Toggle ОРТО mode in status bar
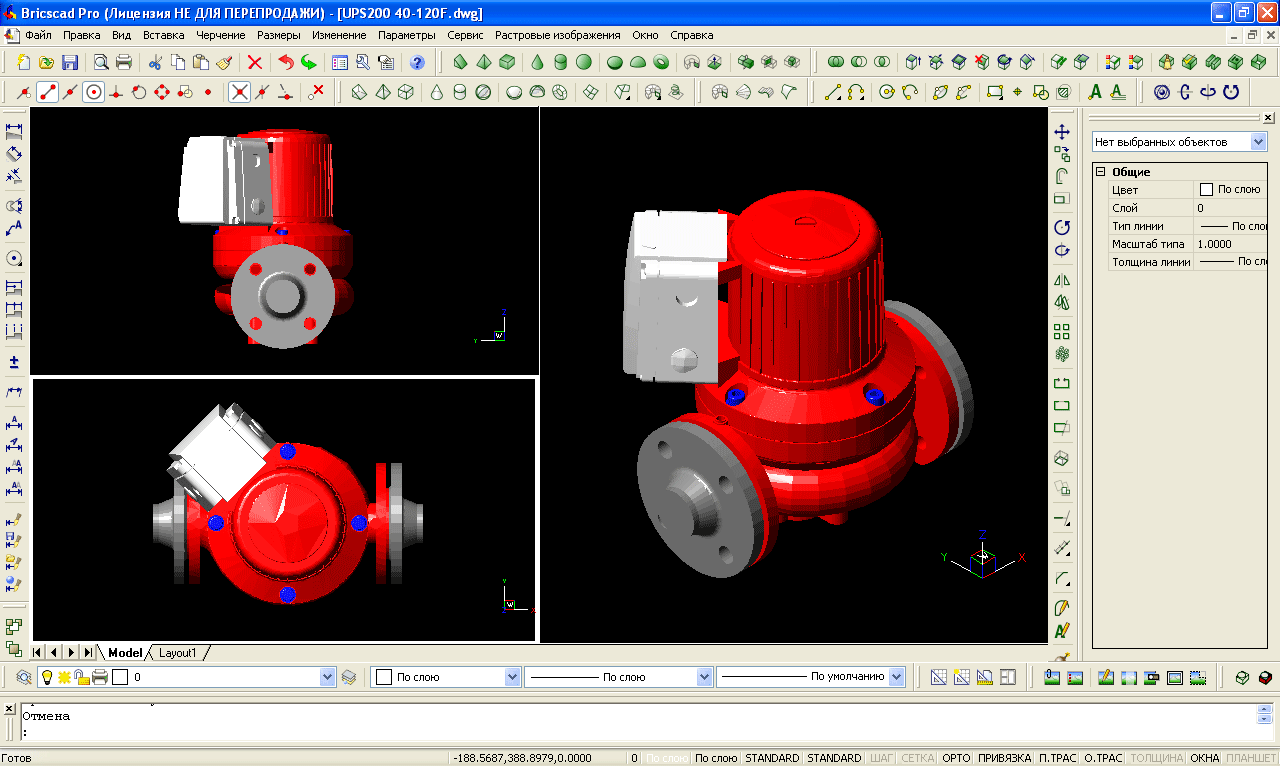 click(x=956, y=758)
